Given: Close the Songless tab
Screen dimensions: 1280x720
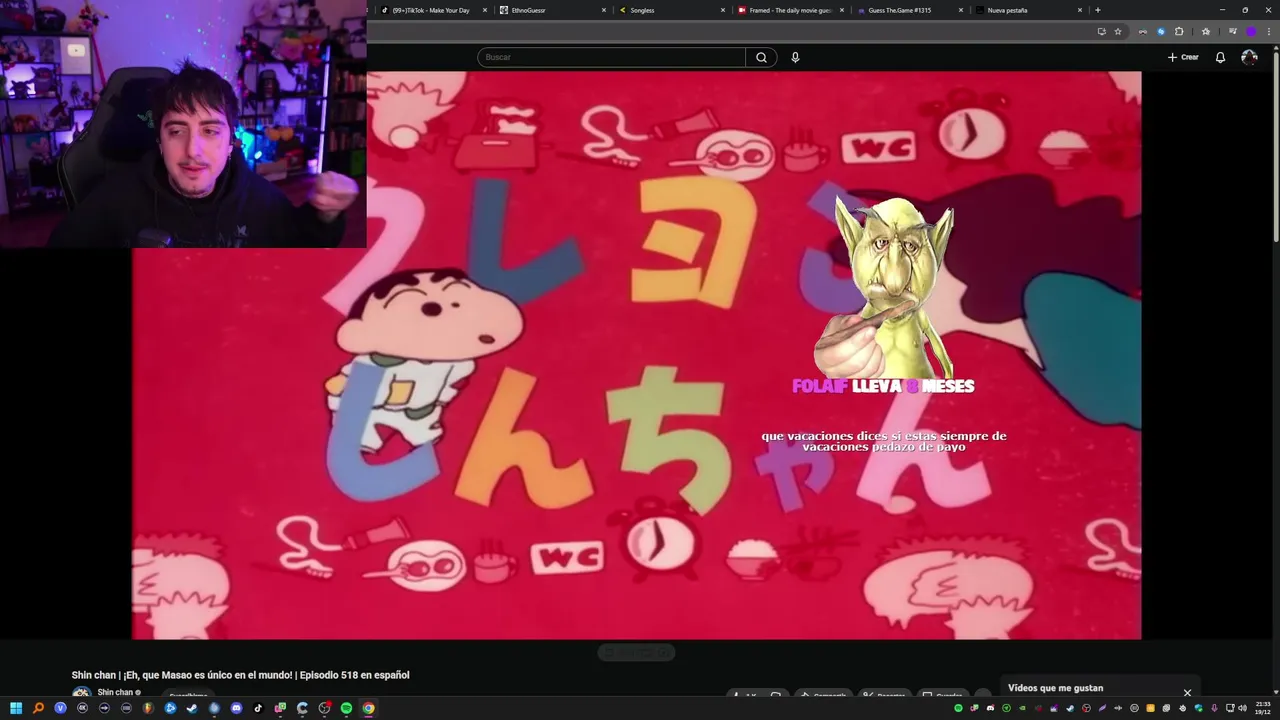Looking at the screenshot, I should coord(723,10).
